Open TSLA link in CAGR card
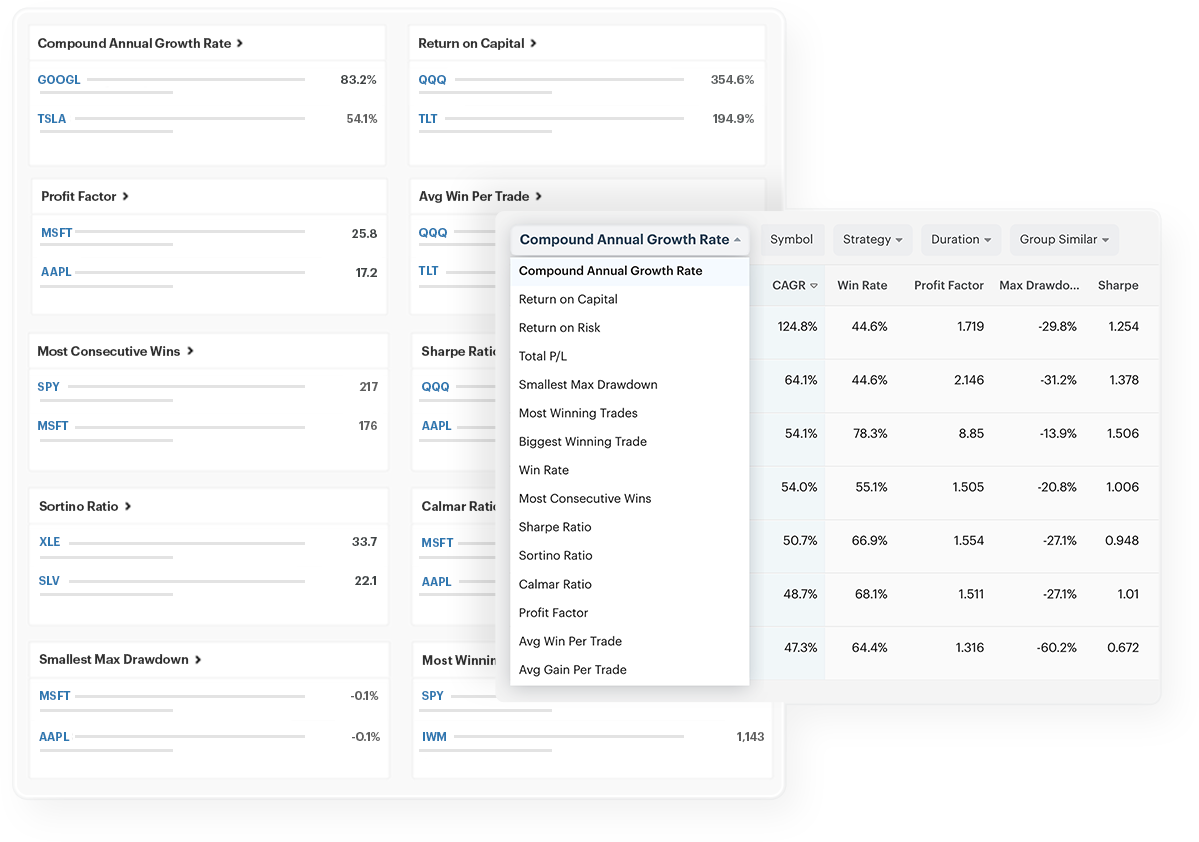The width and height of the screenshot is (1199, 842). click(52, 119)
